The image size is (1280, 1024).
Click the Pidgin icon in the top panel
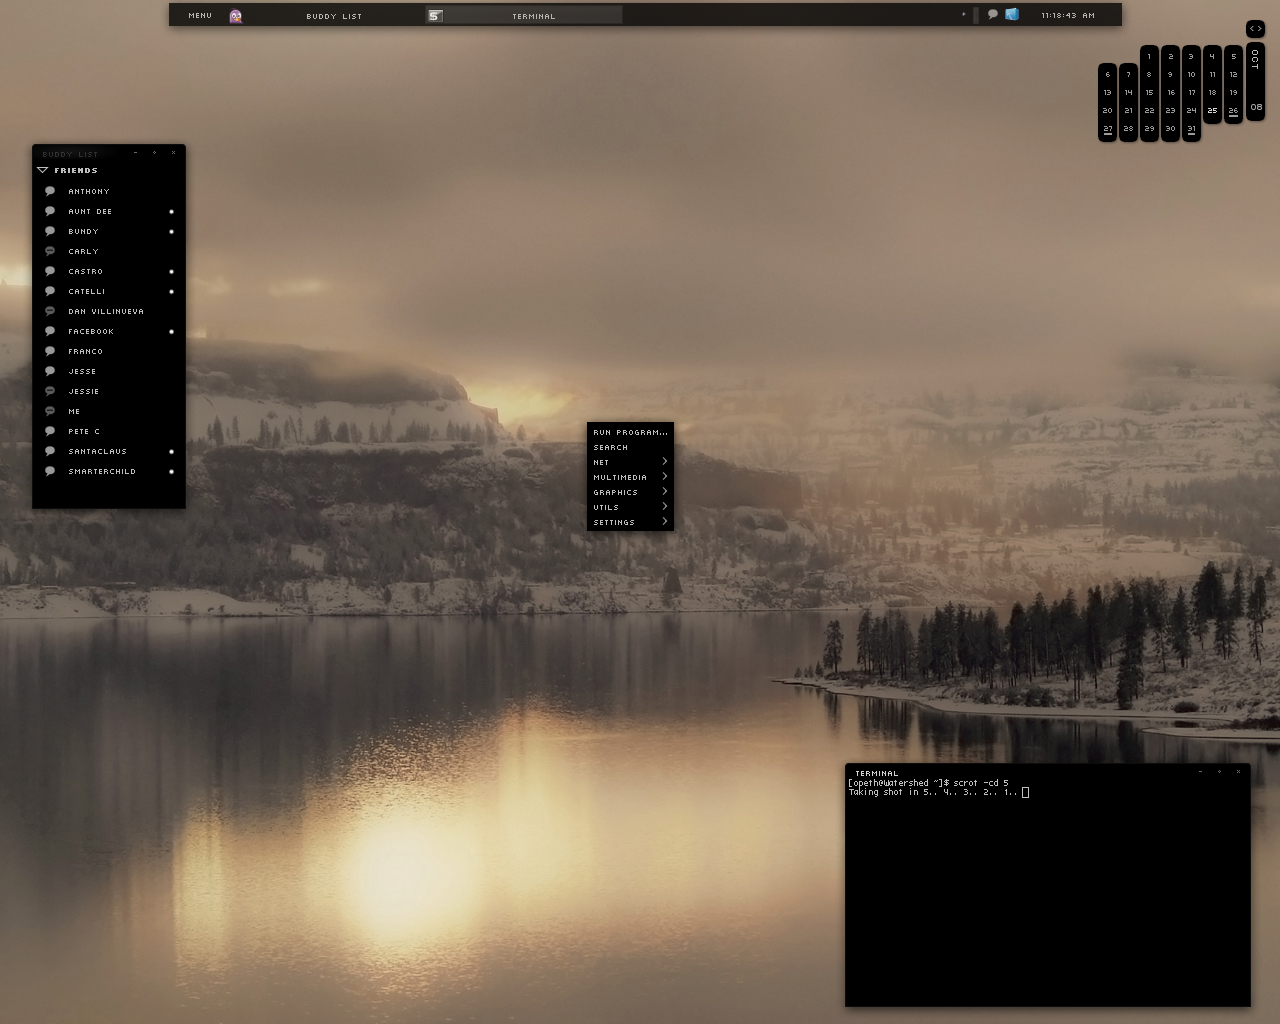click(236, 15)
